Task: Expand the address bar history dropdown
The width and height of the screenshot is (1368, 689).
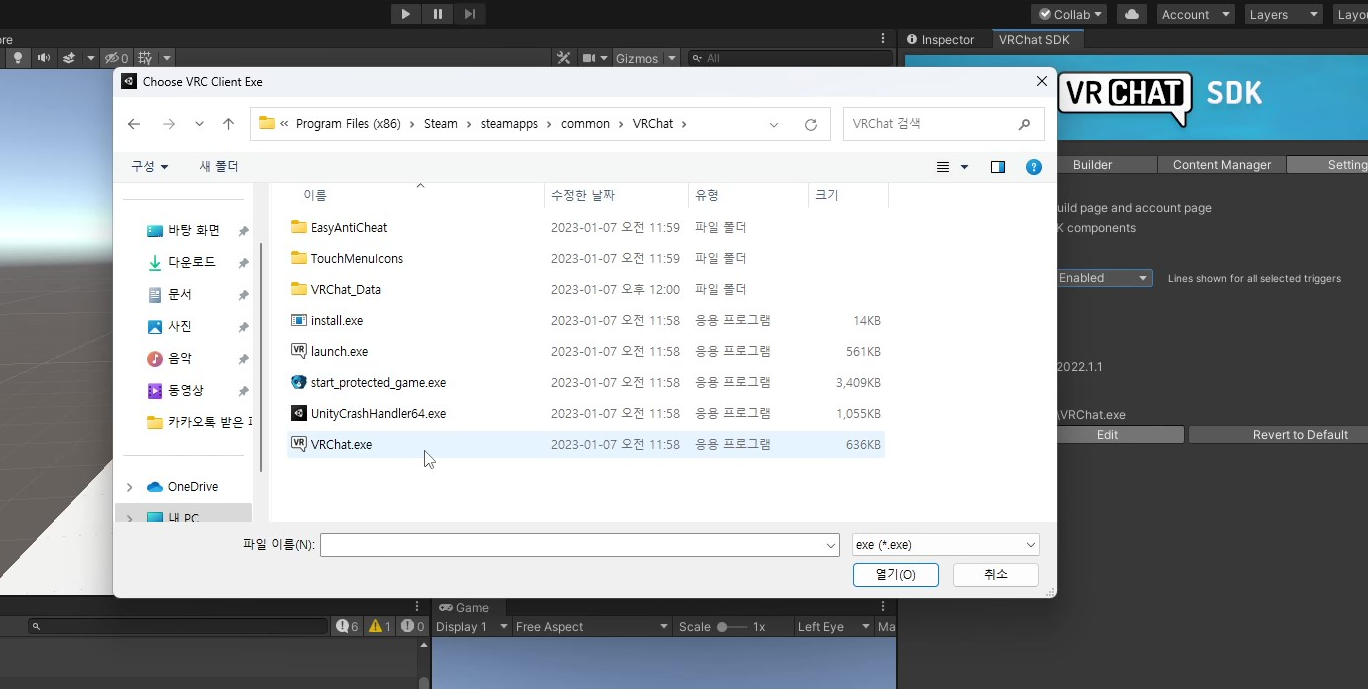Action: point(774,124)
